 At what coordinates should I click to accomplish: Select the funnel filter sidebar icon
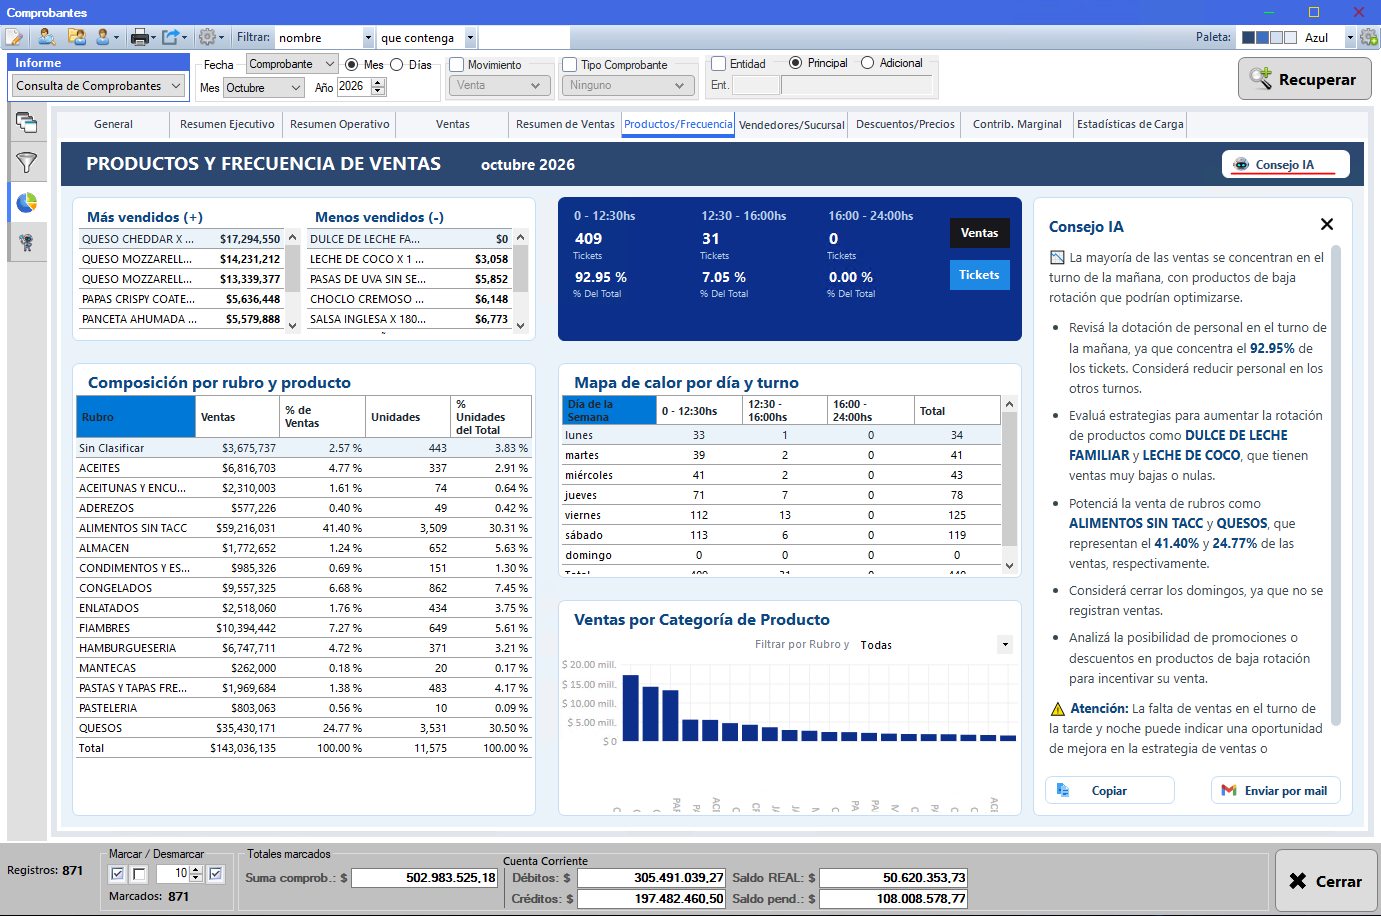[x=27, y=162]
